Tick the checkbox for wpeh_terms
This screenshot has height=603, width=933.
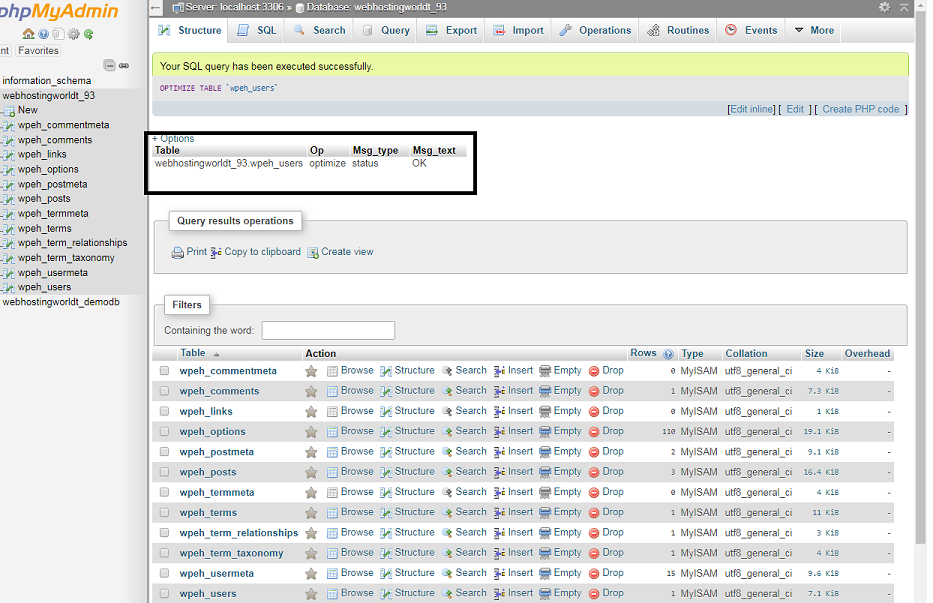coord(165,512)
